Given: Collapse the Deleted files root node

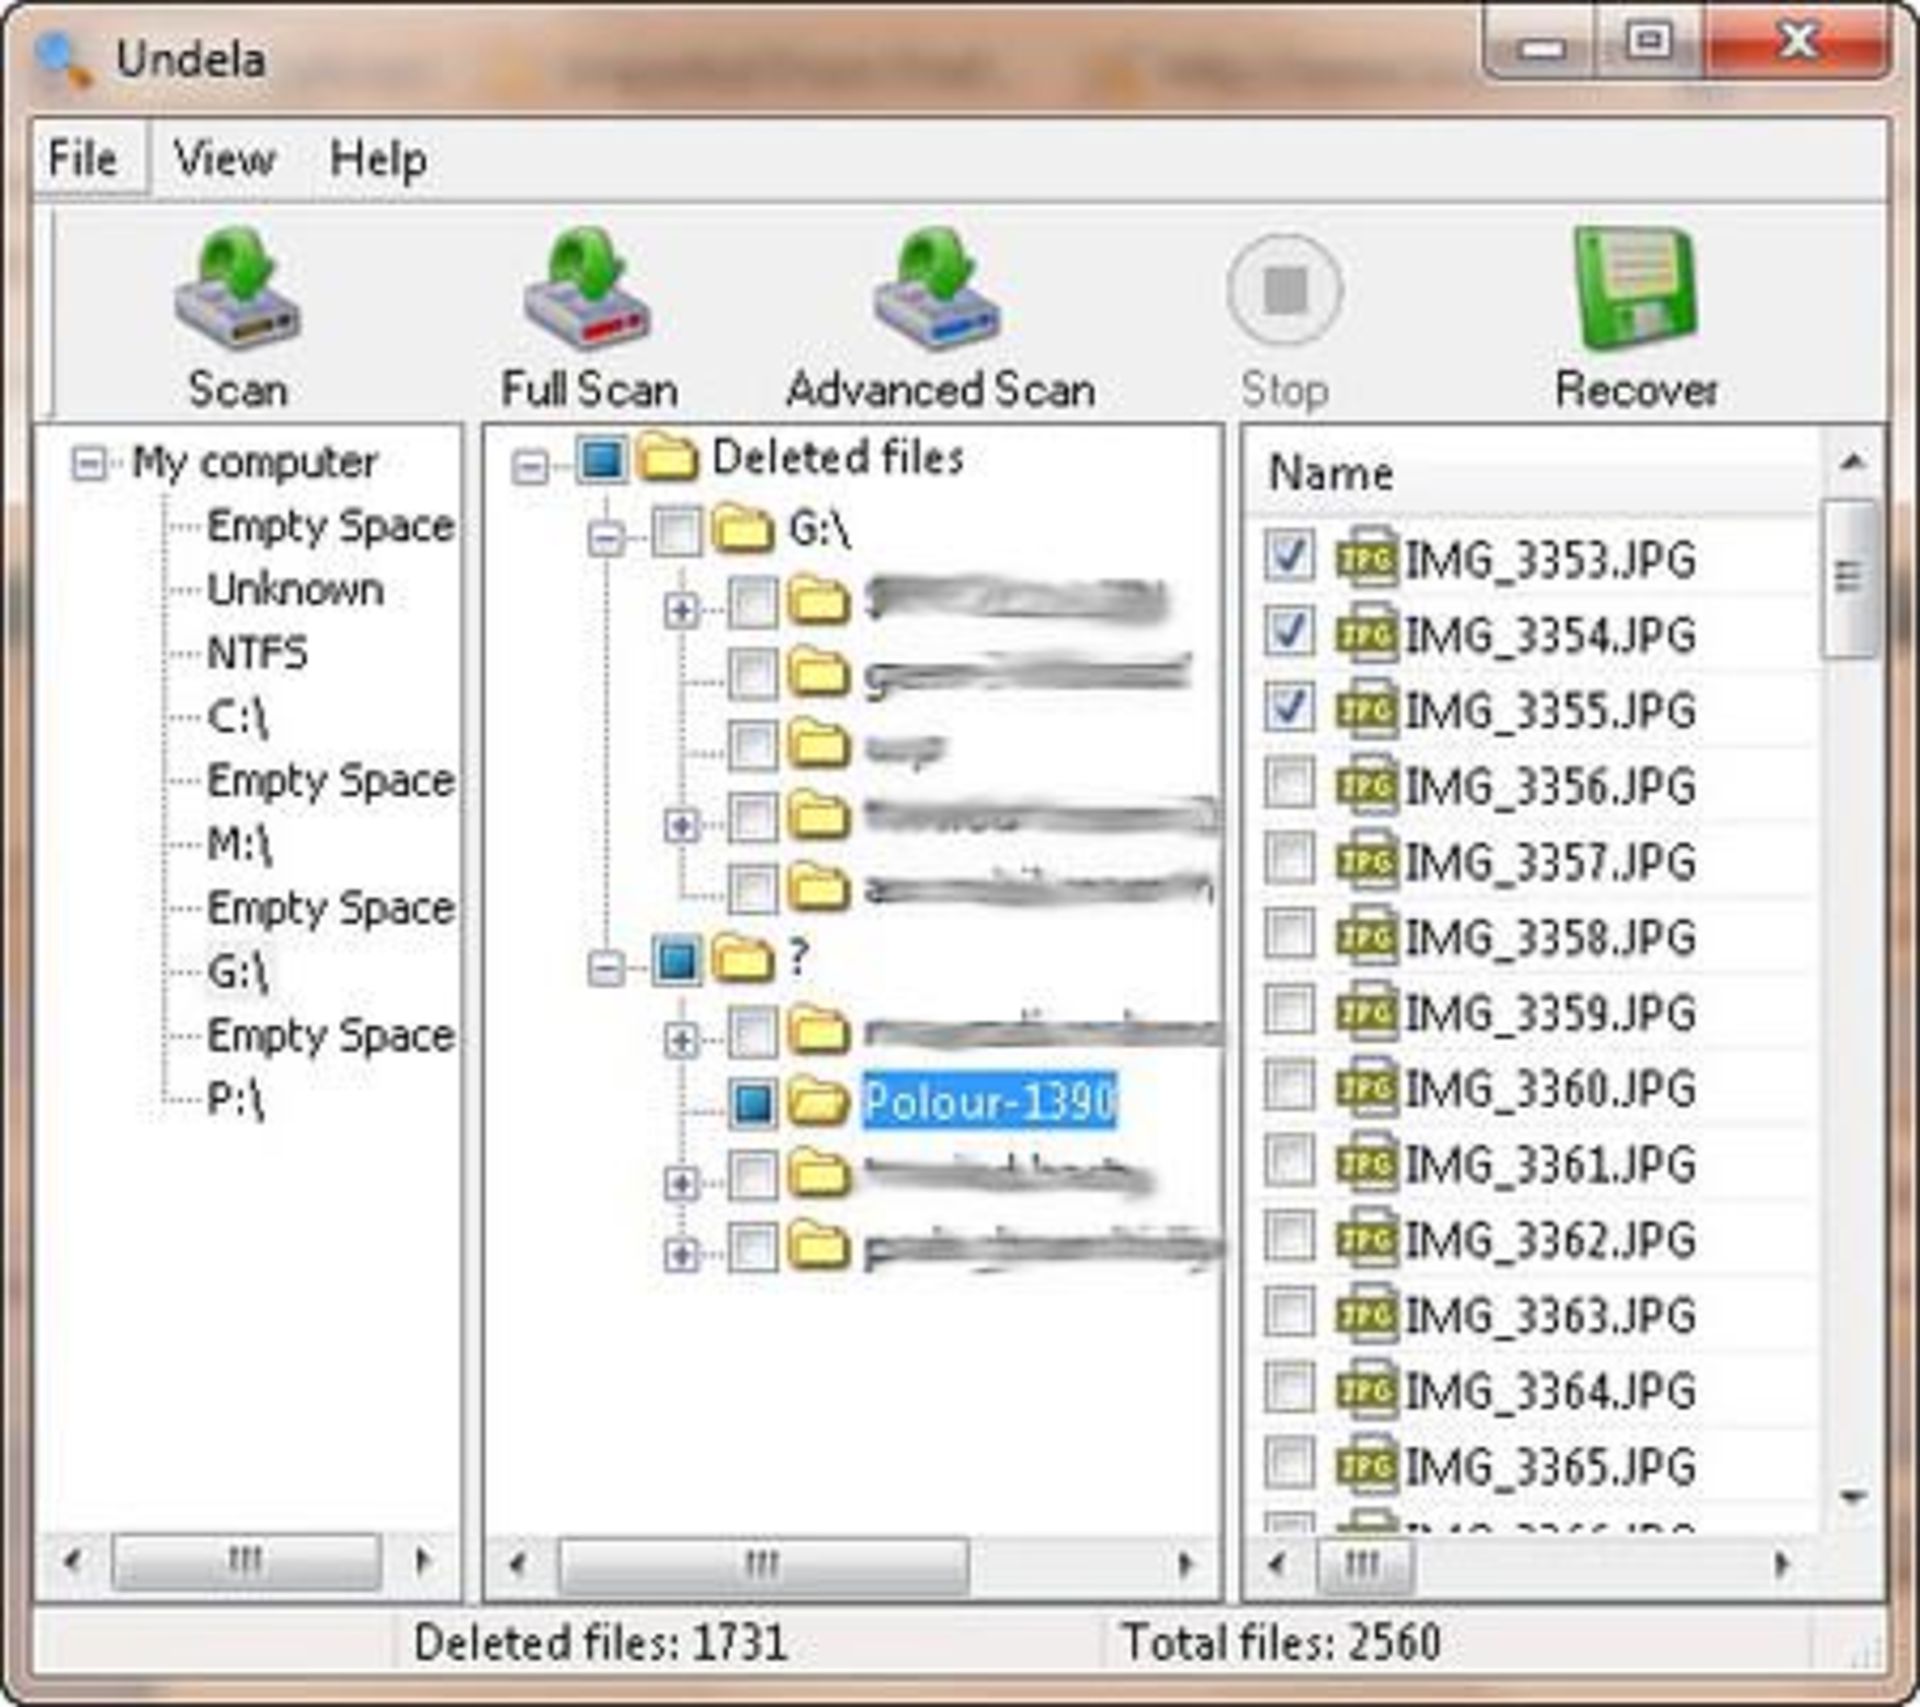Looking at the screenshot, I should 530,466.
